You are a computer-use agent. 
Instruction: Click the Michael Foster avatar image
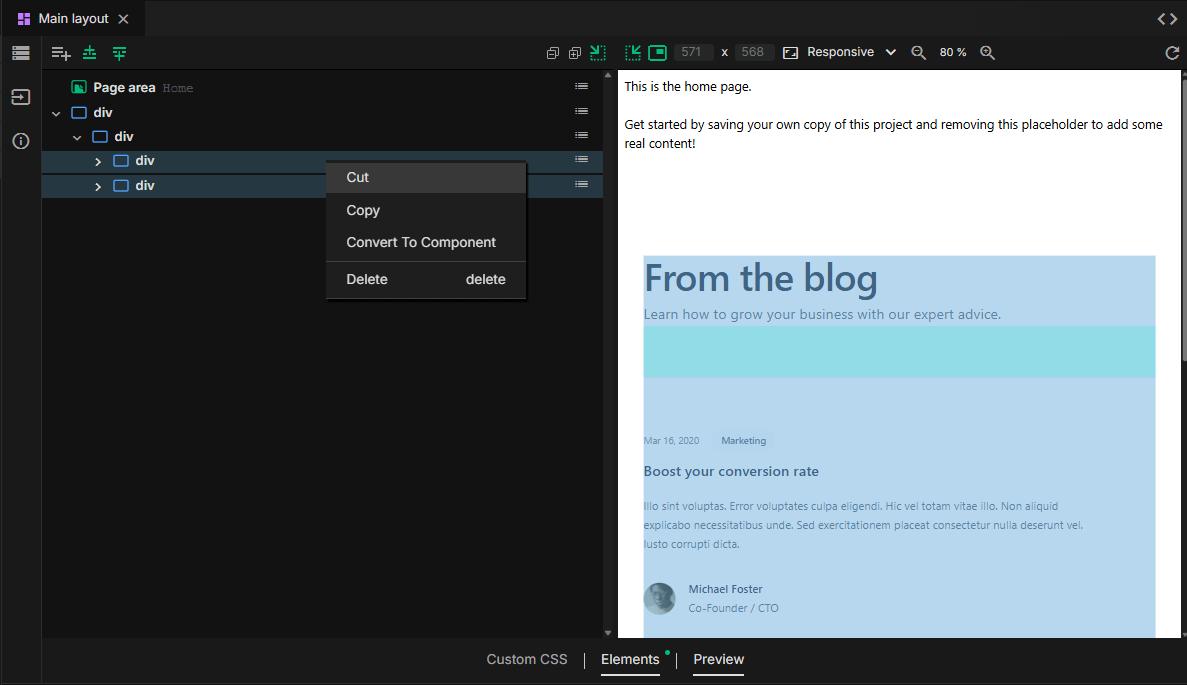click(x=659, y=598)
